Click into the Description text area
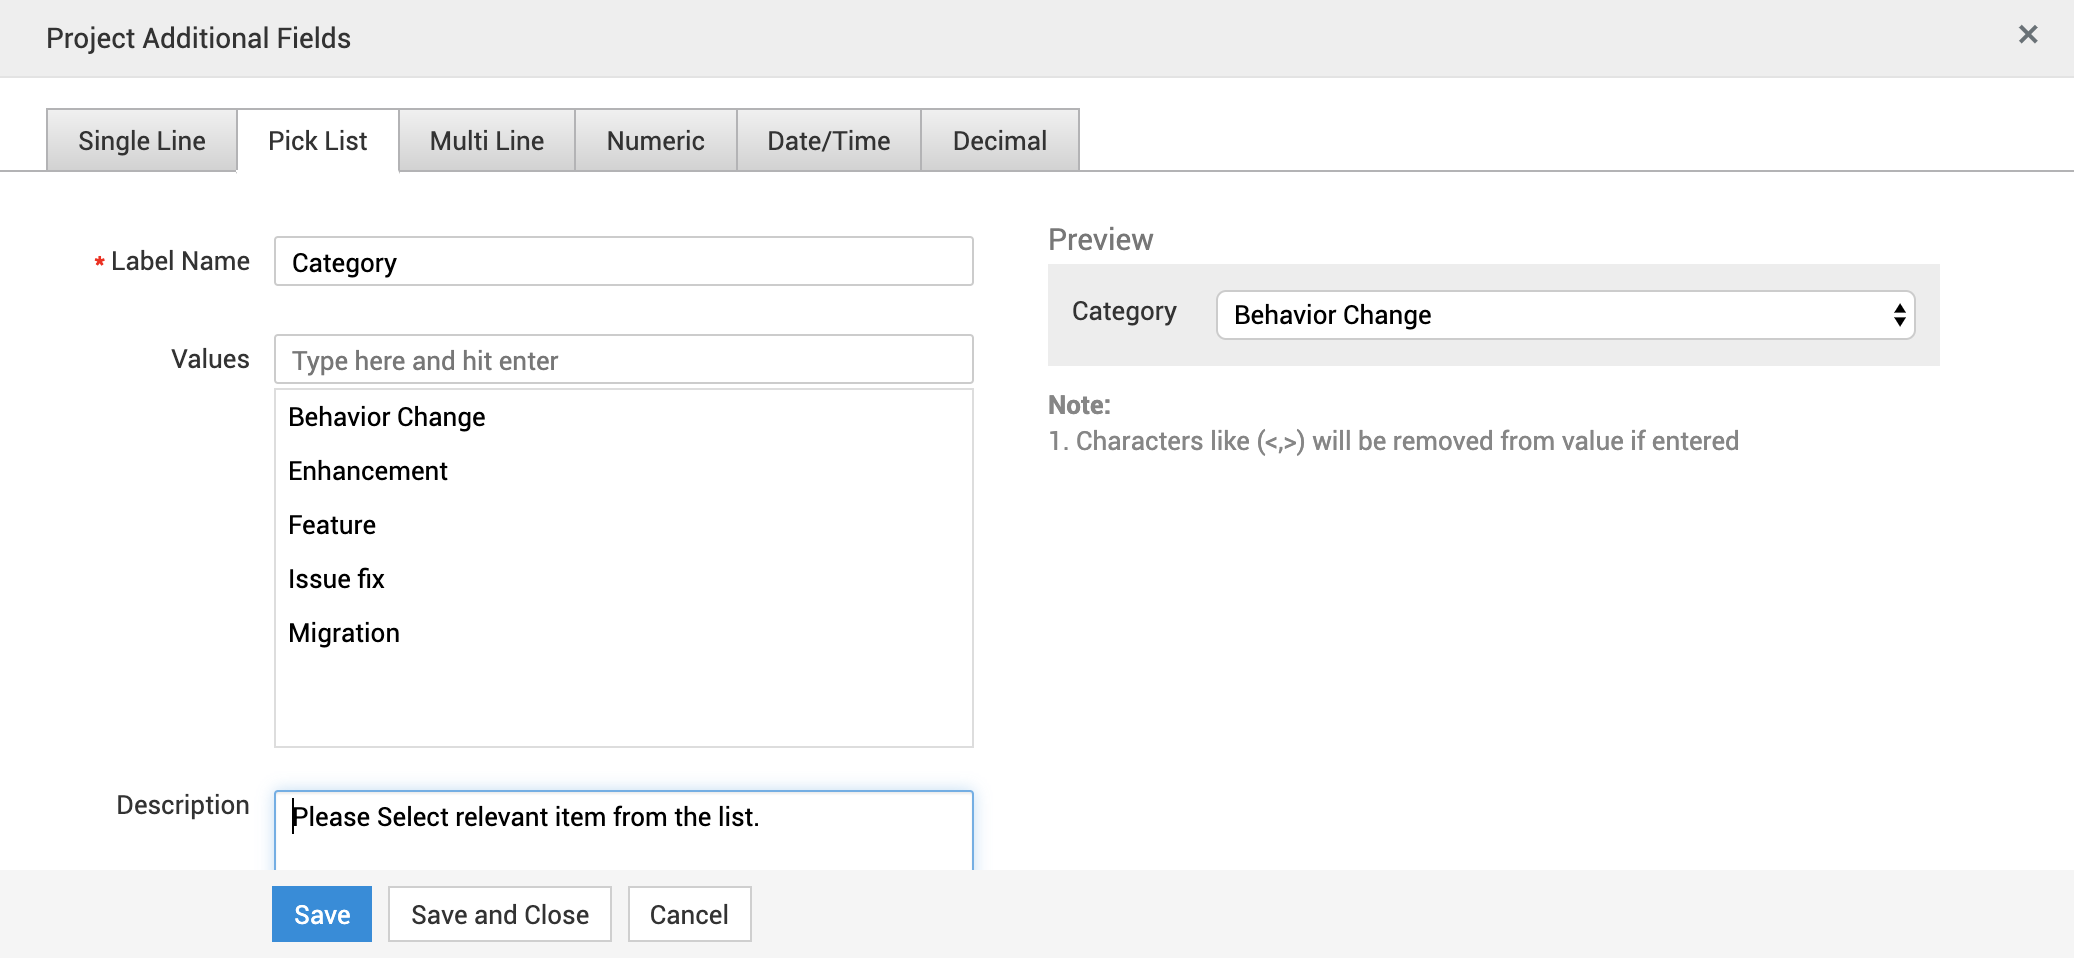Viewport: 2074px width, 958px height. point(623,830)
